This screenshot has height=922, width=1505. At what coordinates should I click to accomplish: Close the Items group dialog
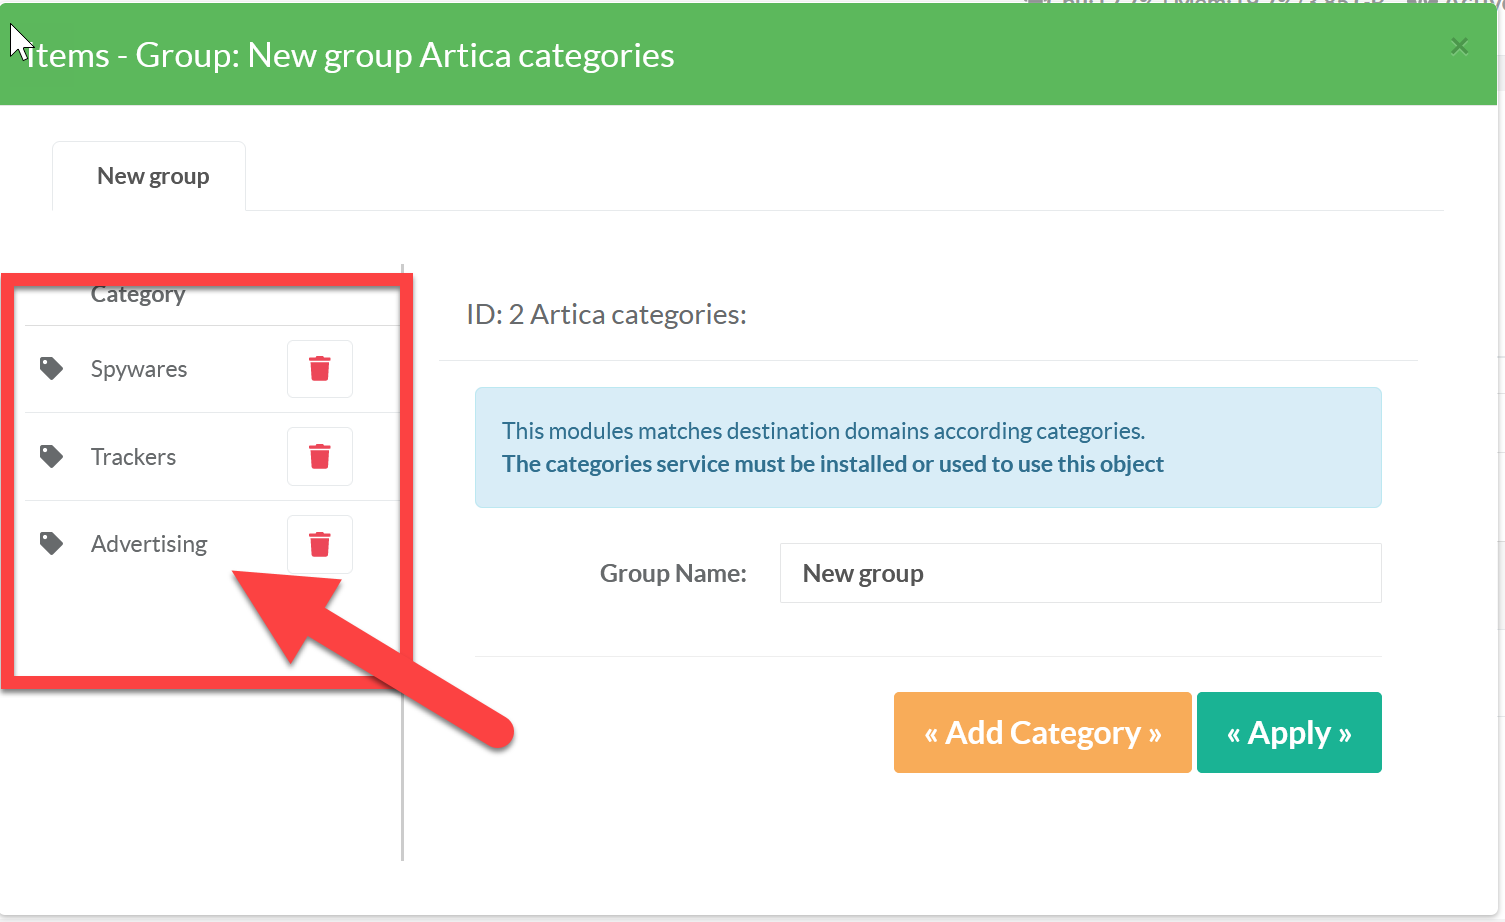coord(1459,46)
